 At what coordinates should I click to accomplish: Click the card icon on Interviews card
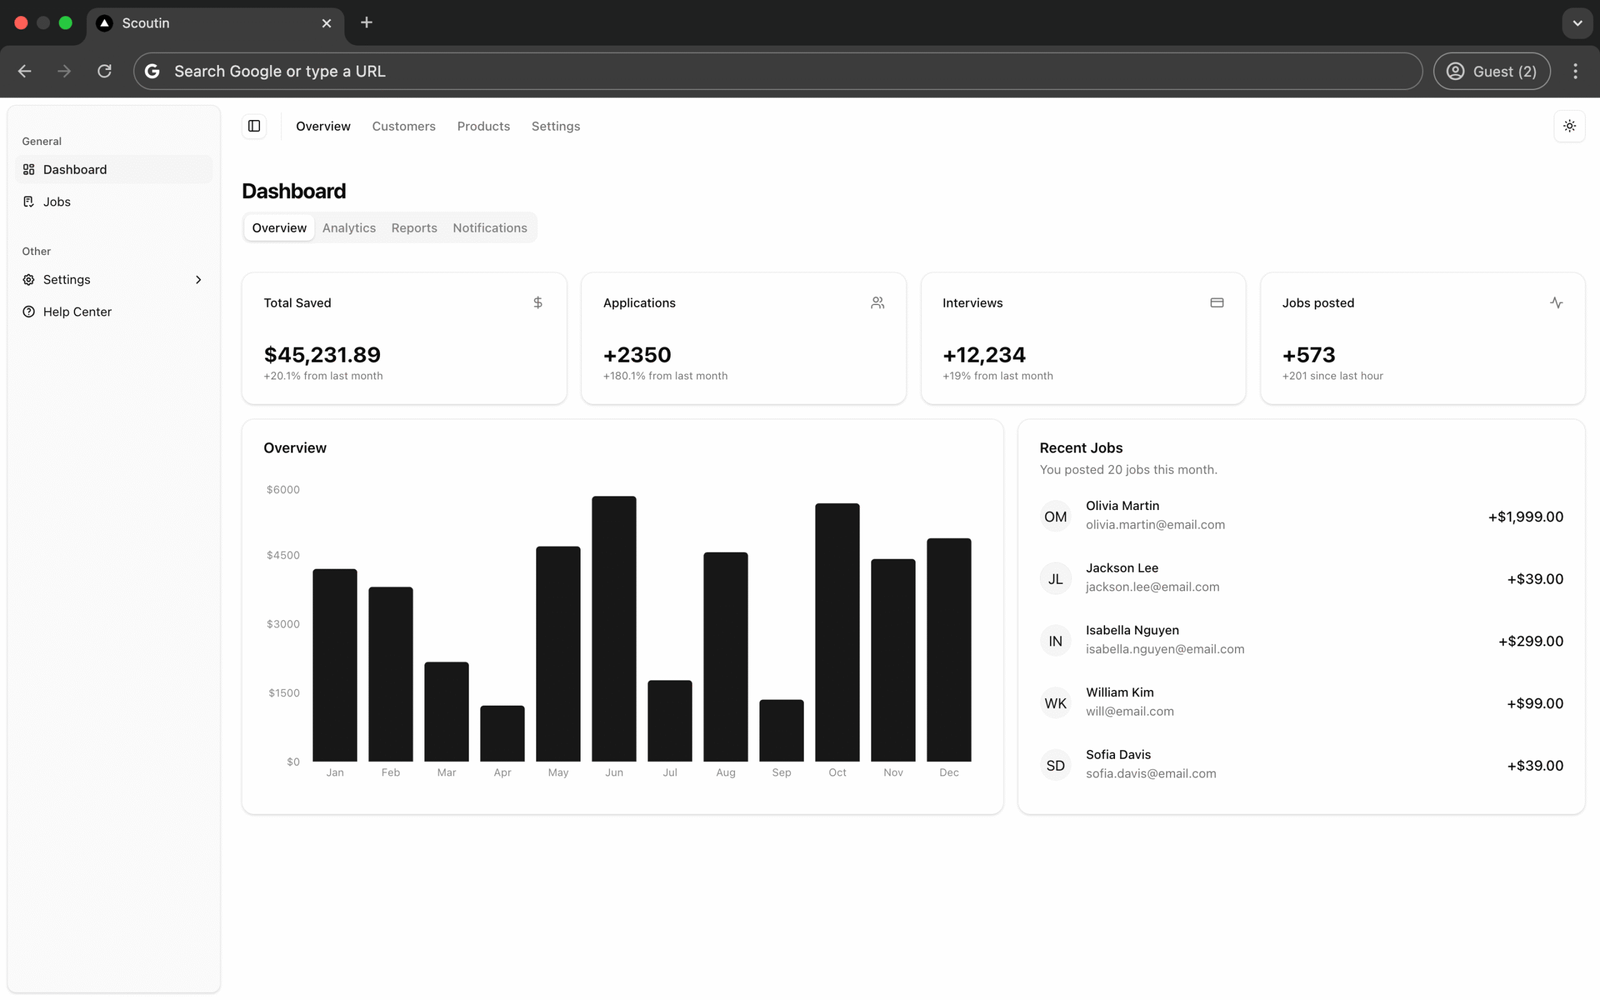tap(1217, 302)
